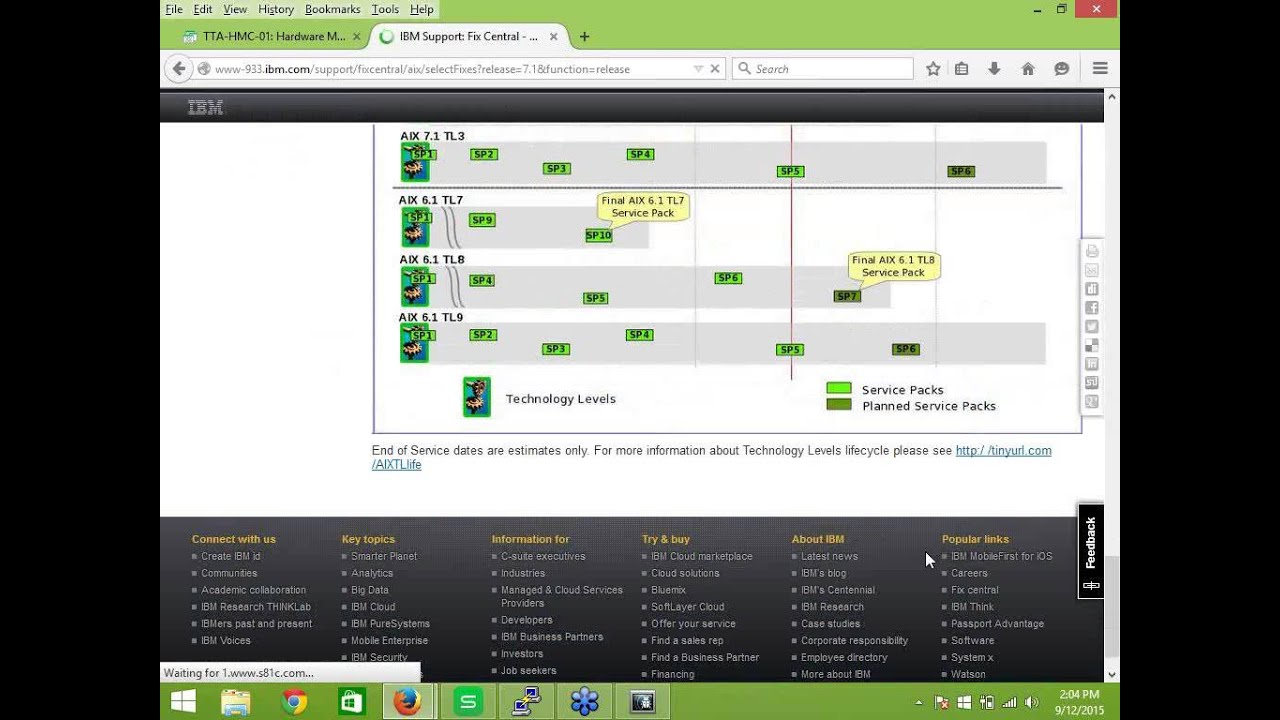The image size is (1280, 720).
Task: Share page via Digg icon
Action: coord(1092,289)
